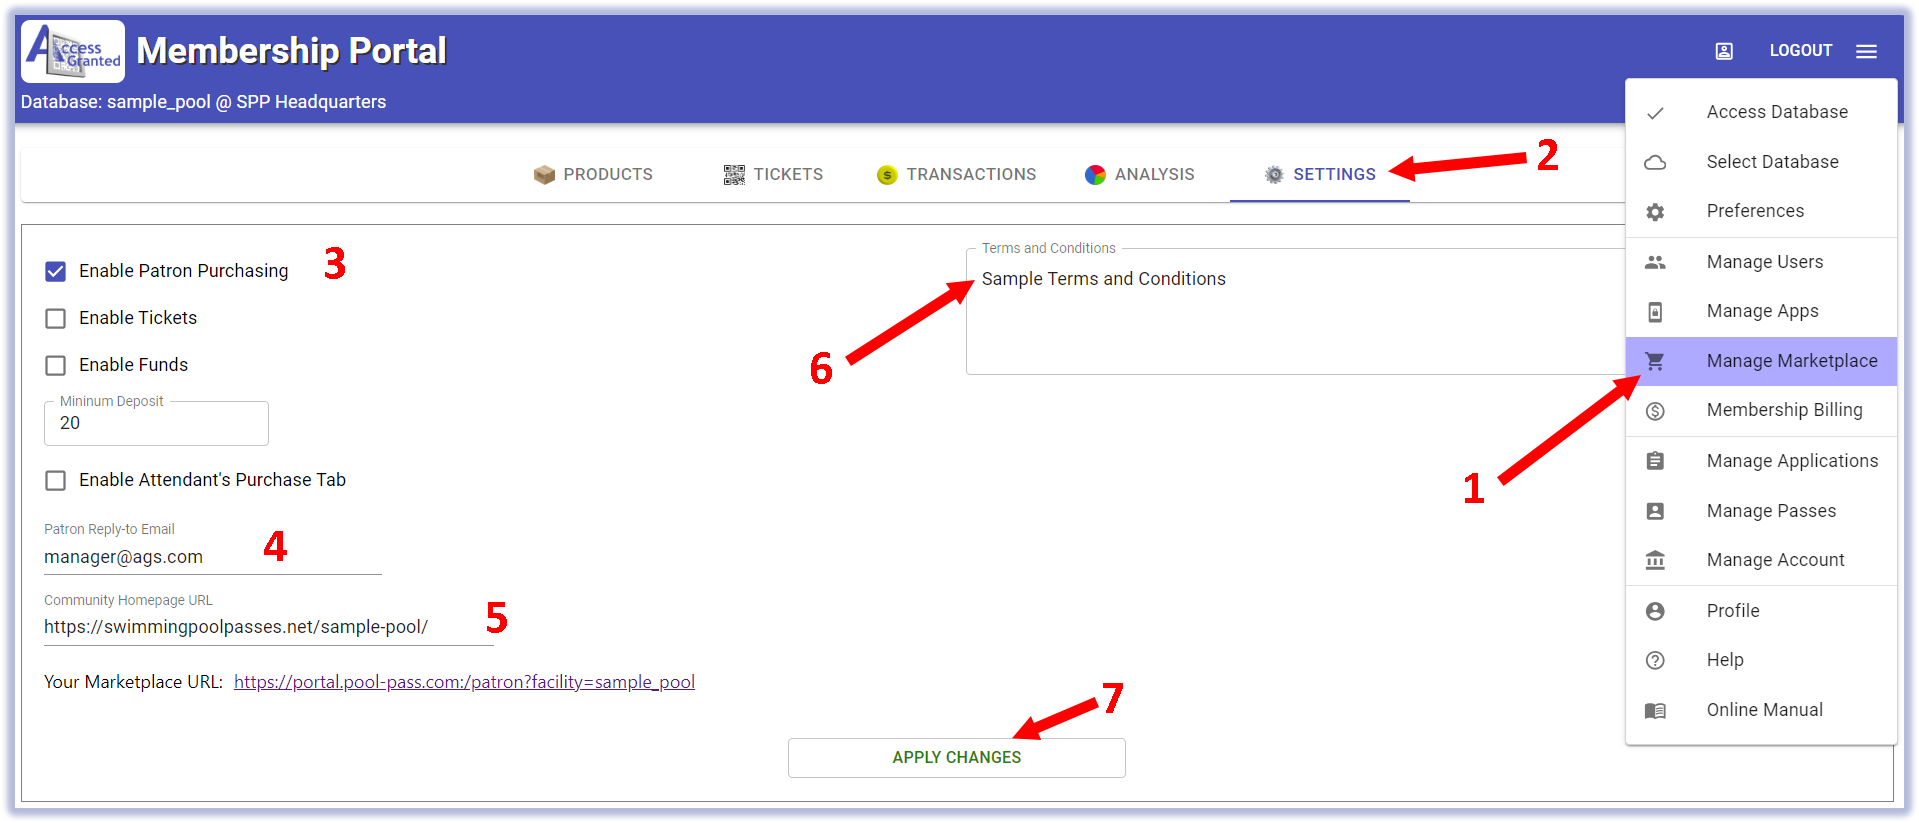Open the Marketplace URL link
The width and height of the screenshot is (1919, 823).
464,682
